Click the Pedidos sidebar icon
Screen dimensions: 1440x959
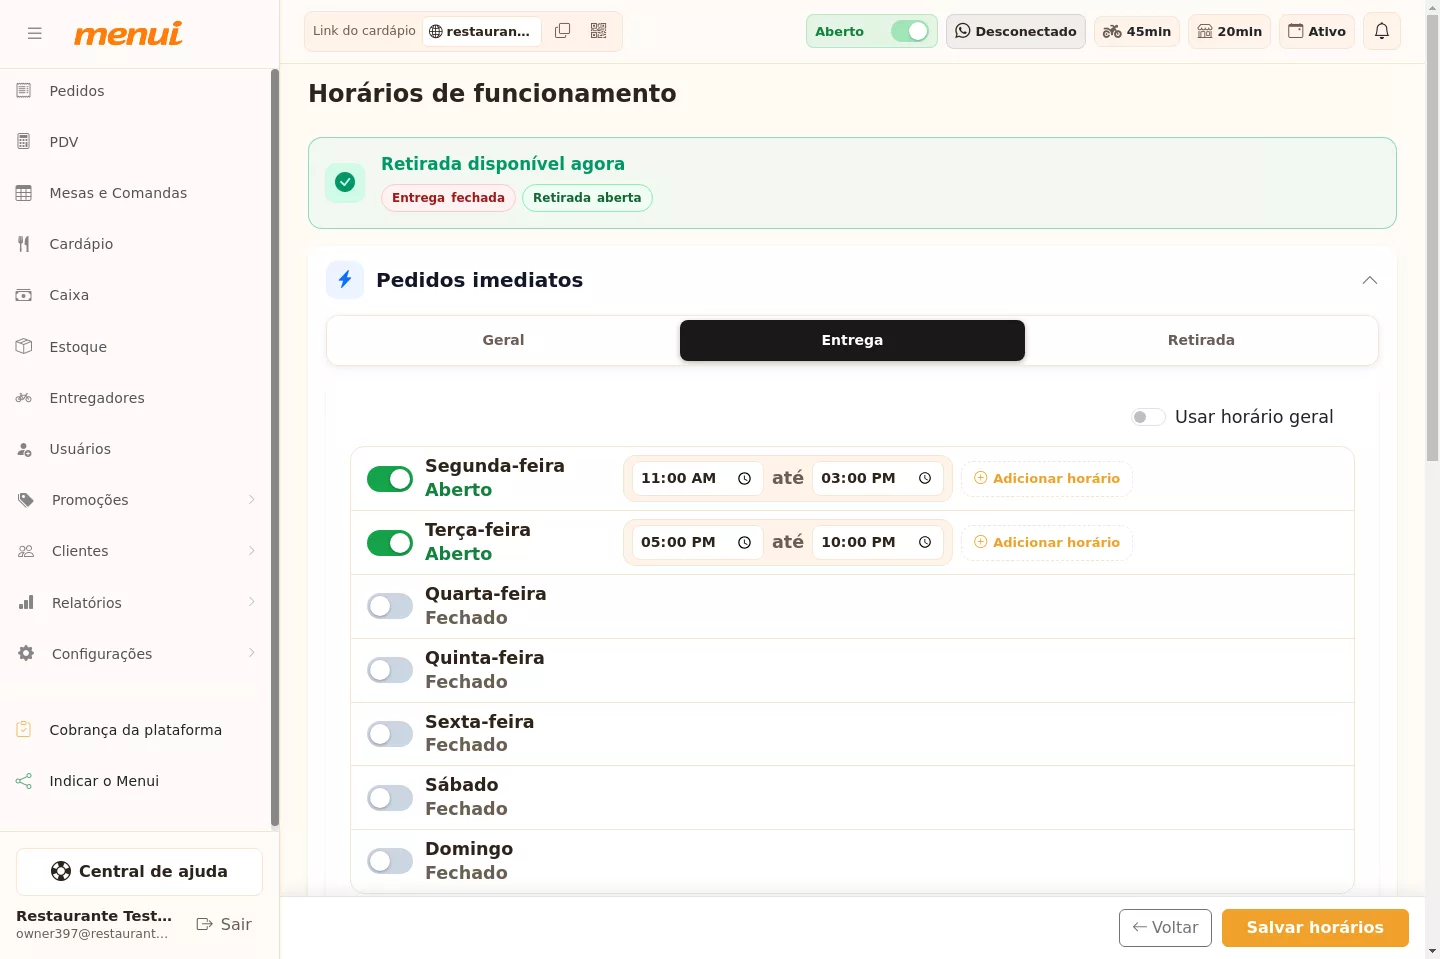pos(24,91)
